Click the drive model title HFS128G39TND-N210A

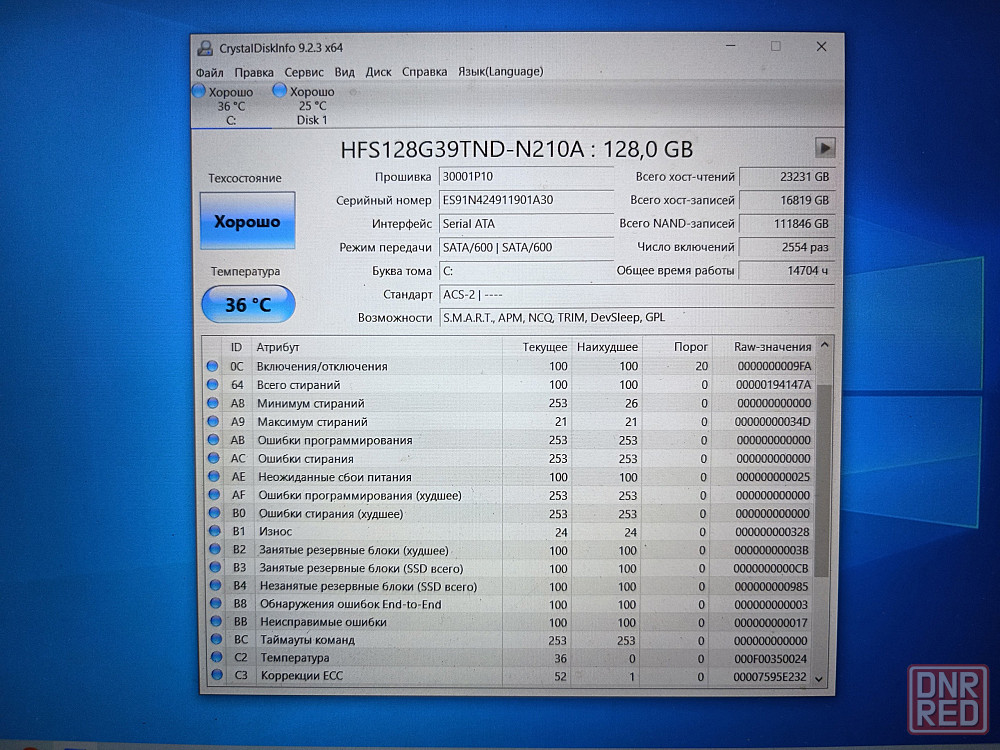tap(462, 150)
